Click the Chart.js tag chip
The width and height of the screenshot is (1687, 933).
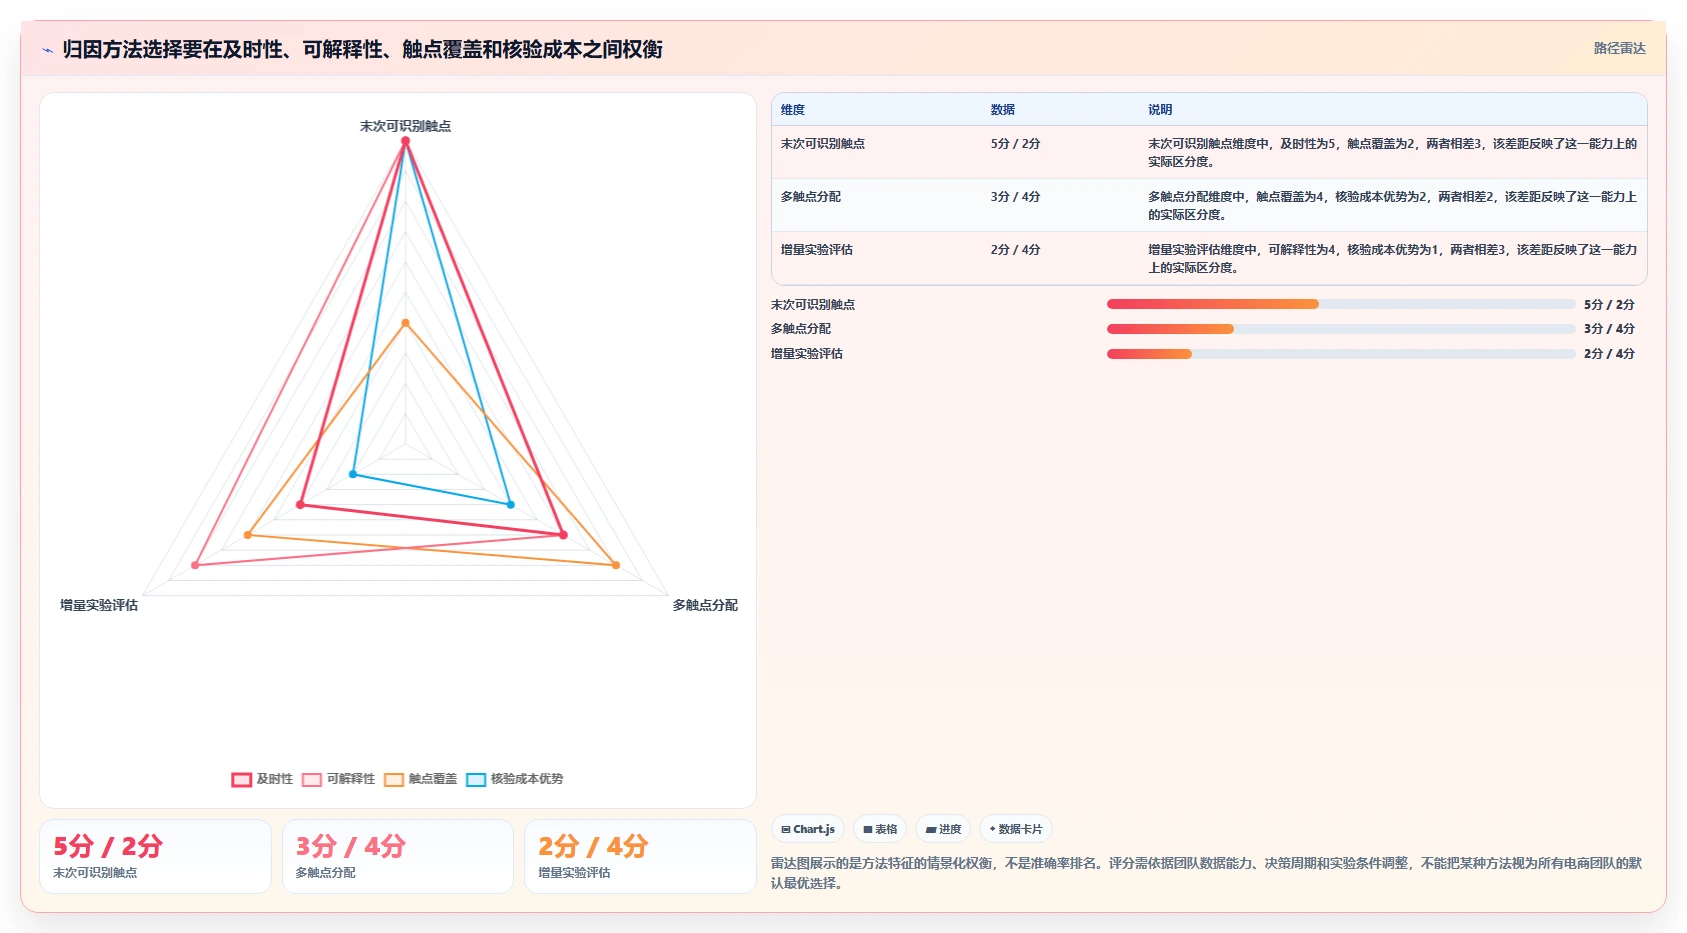(x=808, y=829)
